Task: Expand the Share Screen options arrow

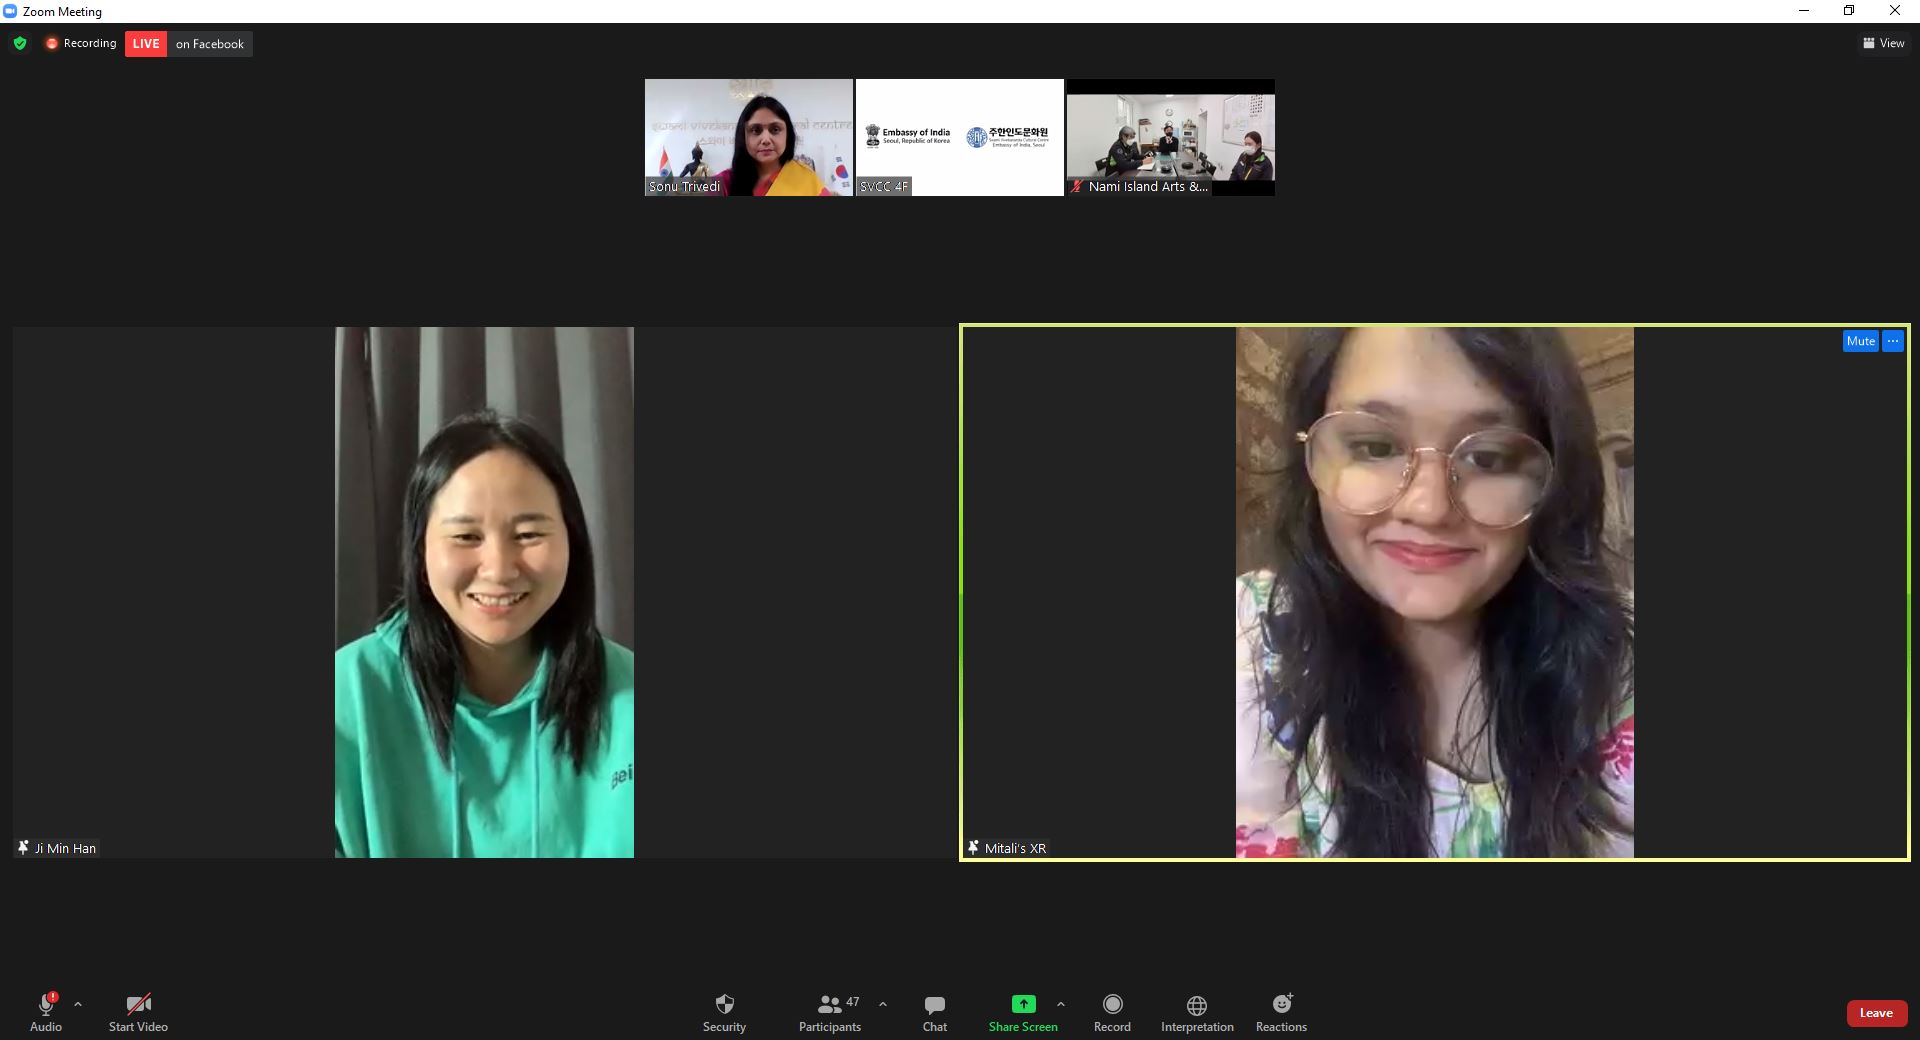Action: [x=1061, y=1004]
